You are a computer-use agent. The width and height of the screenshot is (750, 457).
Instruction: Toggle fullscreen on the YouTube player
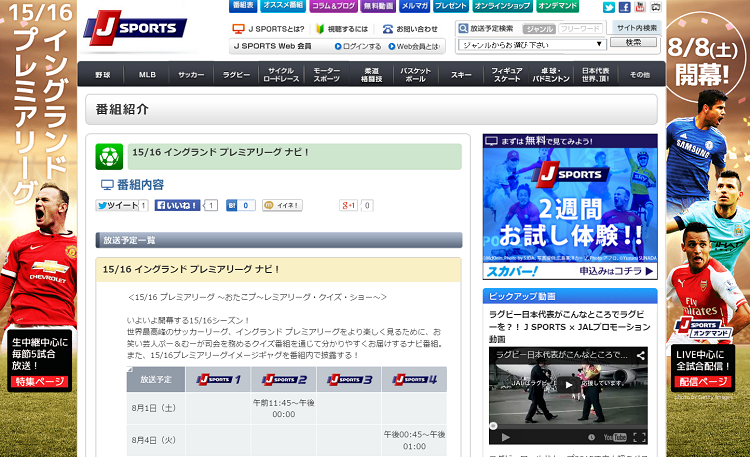[640, 437]
